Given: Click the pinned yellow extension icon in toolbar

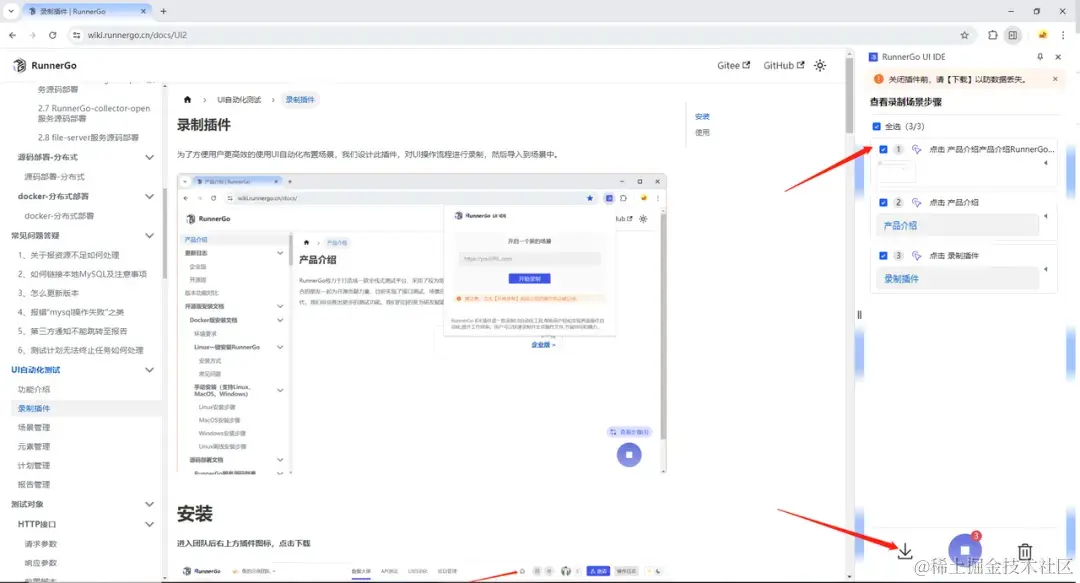Looking at the screenshot, I should 1043,35.
